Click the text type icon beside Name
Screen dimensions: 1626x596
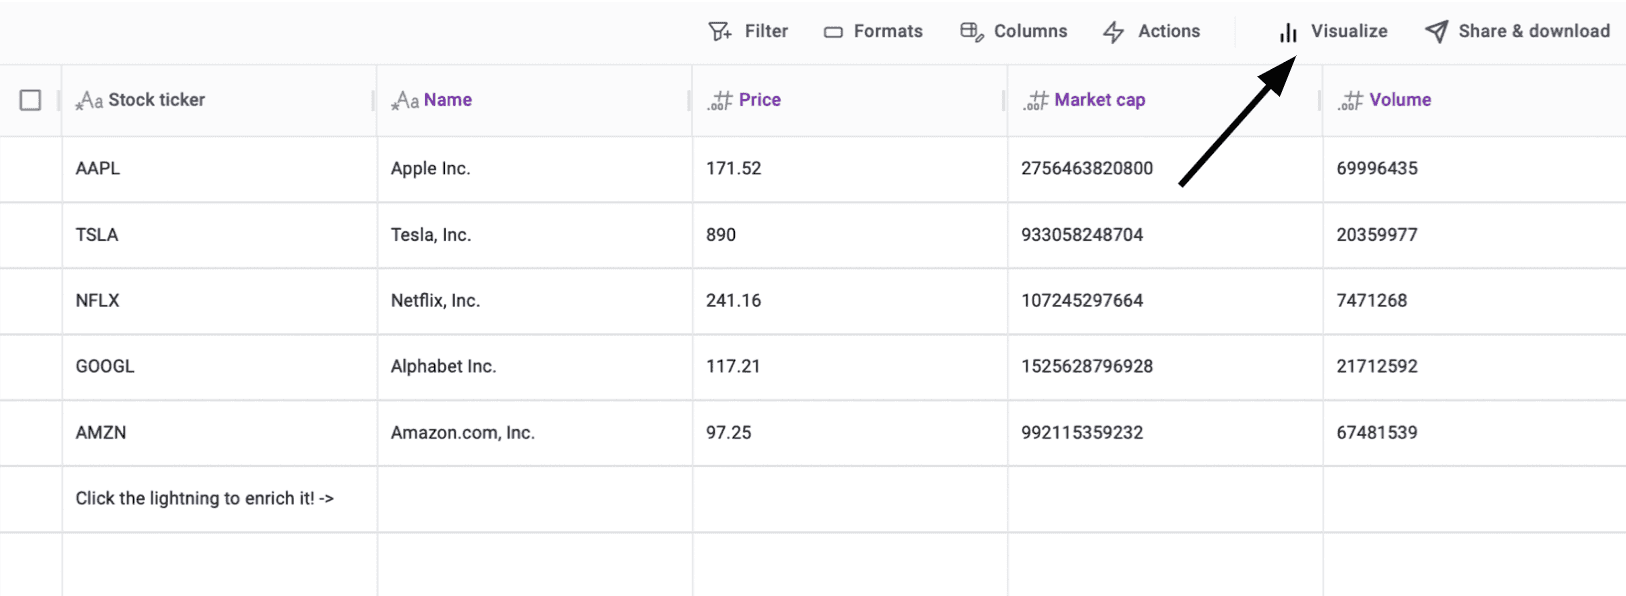pyautogui.click(x=405, y=100)
